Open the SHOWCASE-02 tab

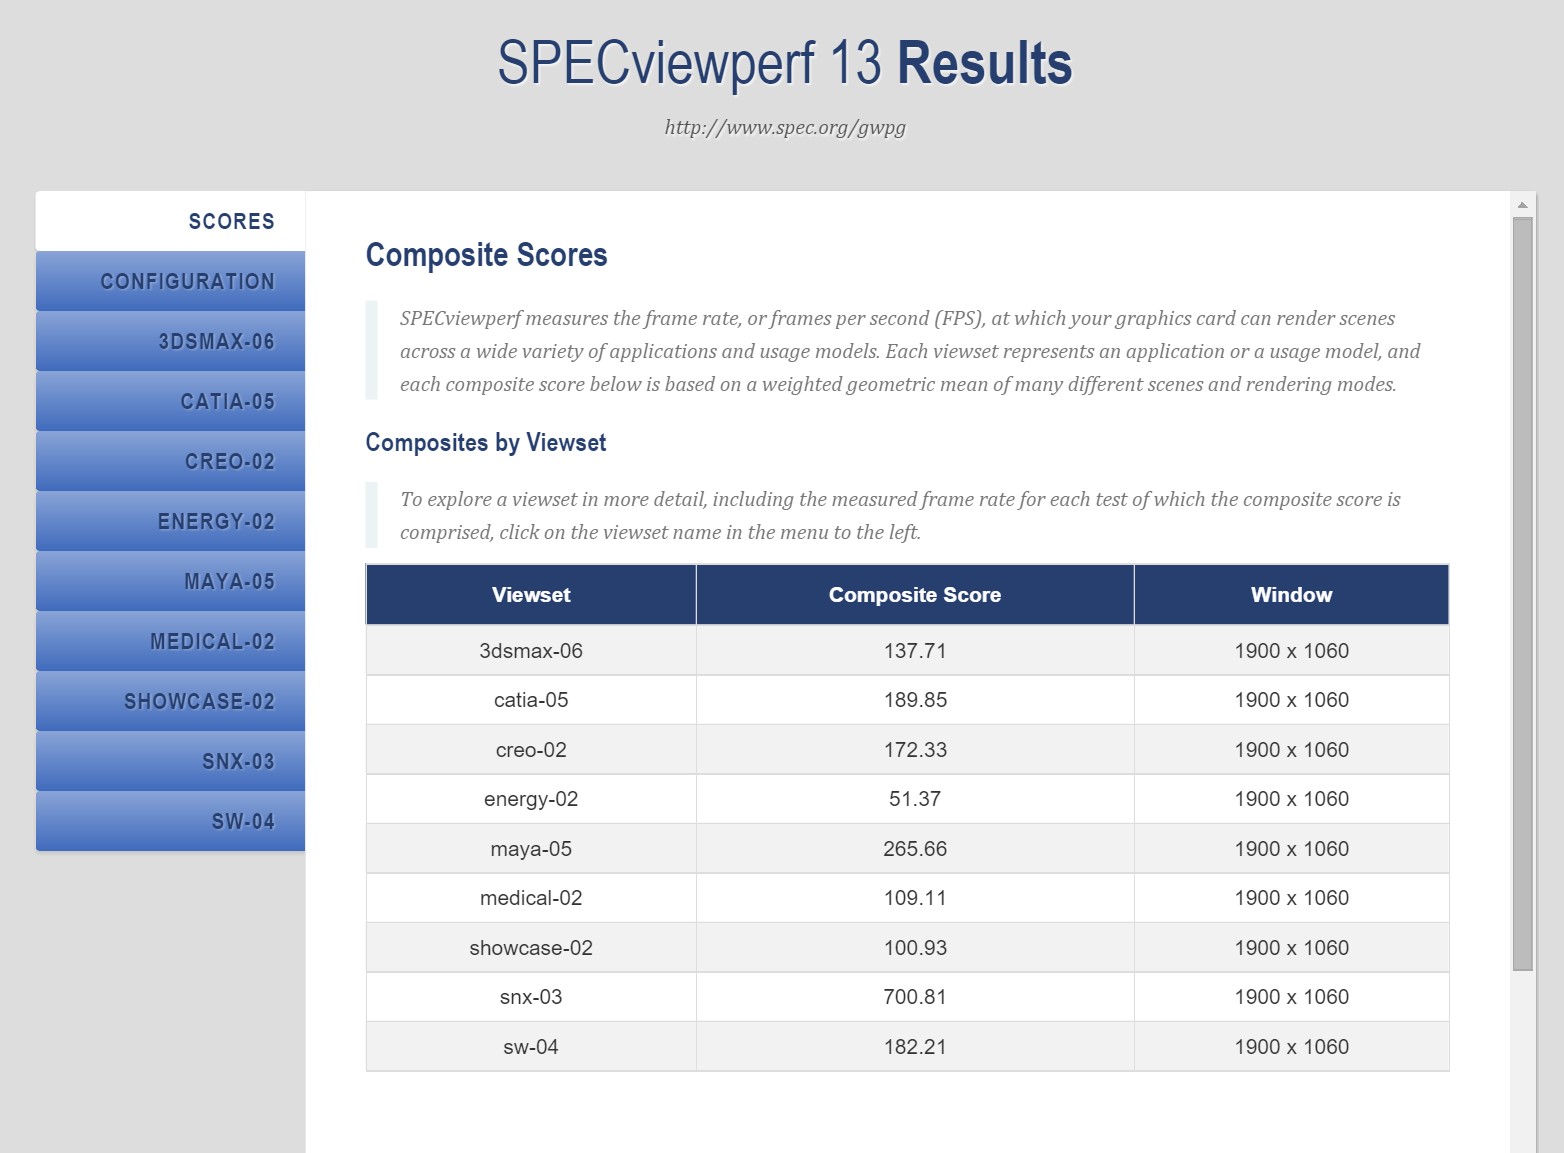(170, 701)
